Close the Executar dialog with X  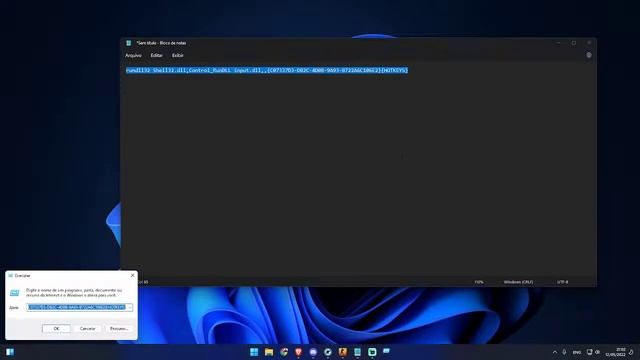click(132, 276)
